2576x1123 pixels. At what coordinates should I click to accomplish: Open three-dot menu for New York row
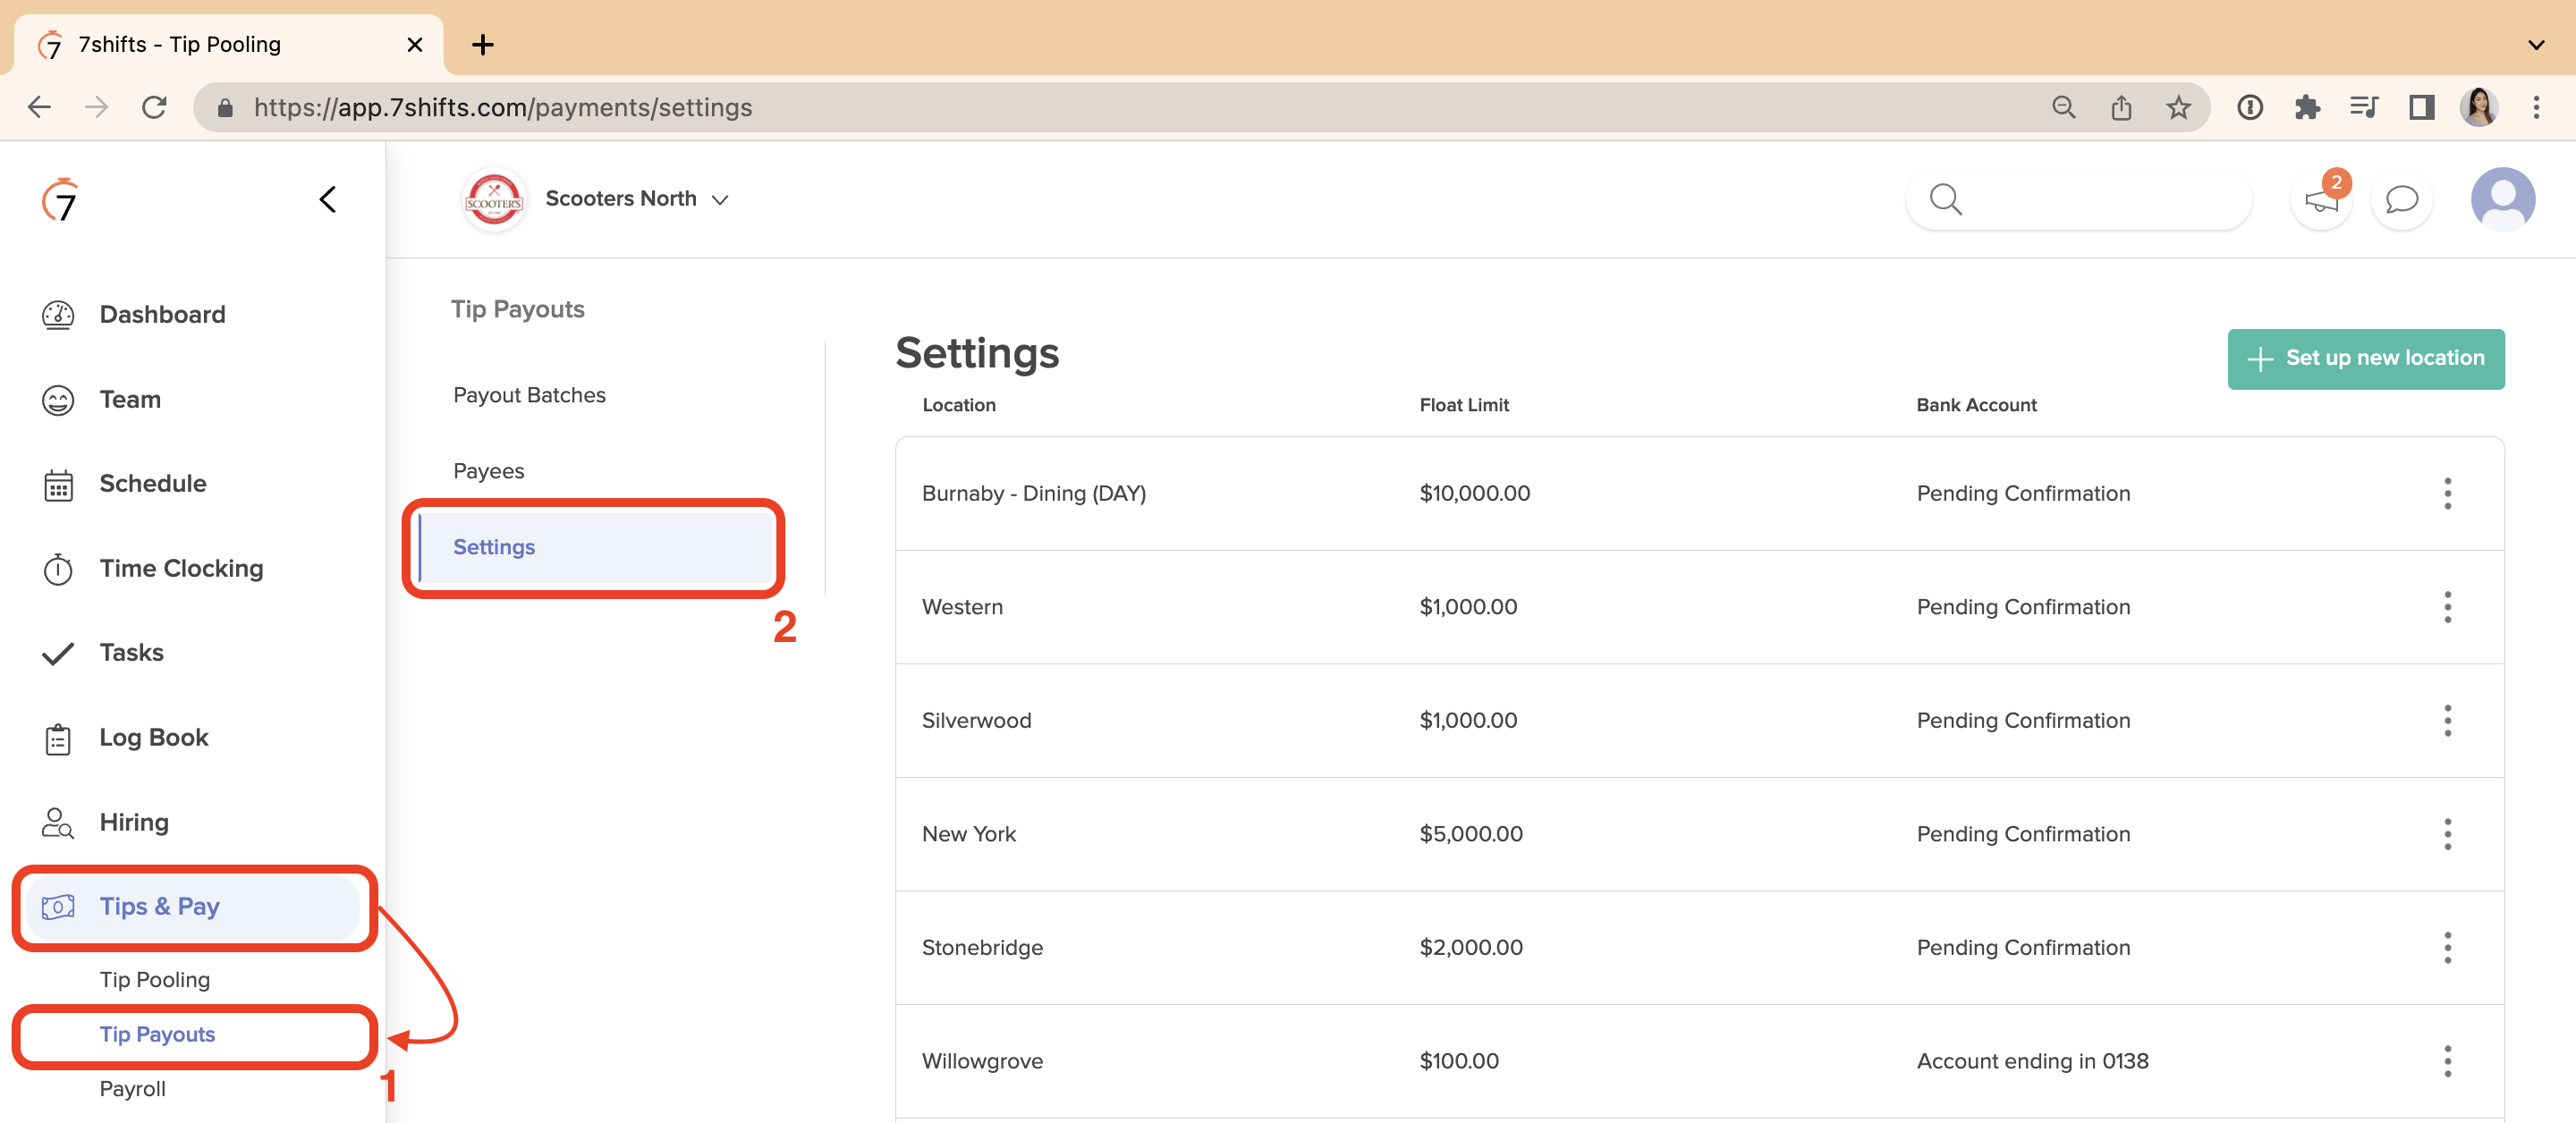(x=2446, y=834)
